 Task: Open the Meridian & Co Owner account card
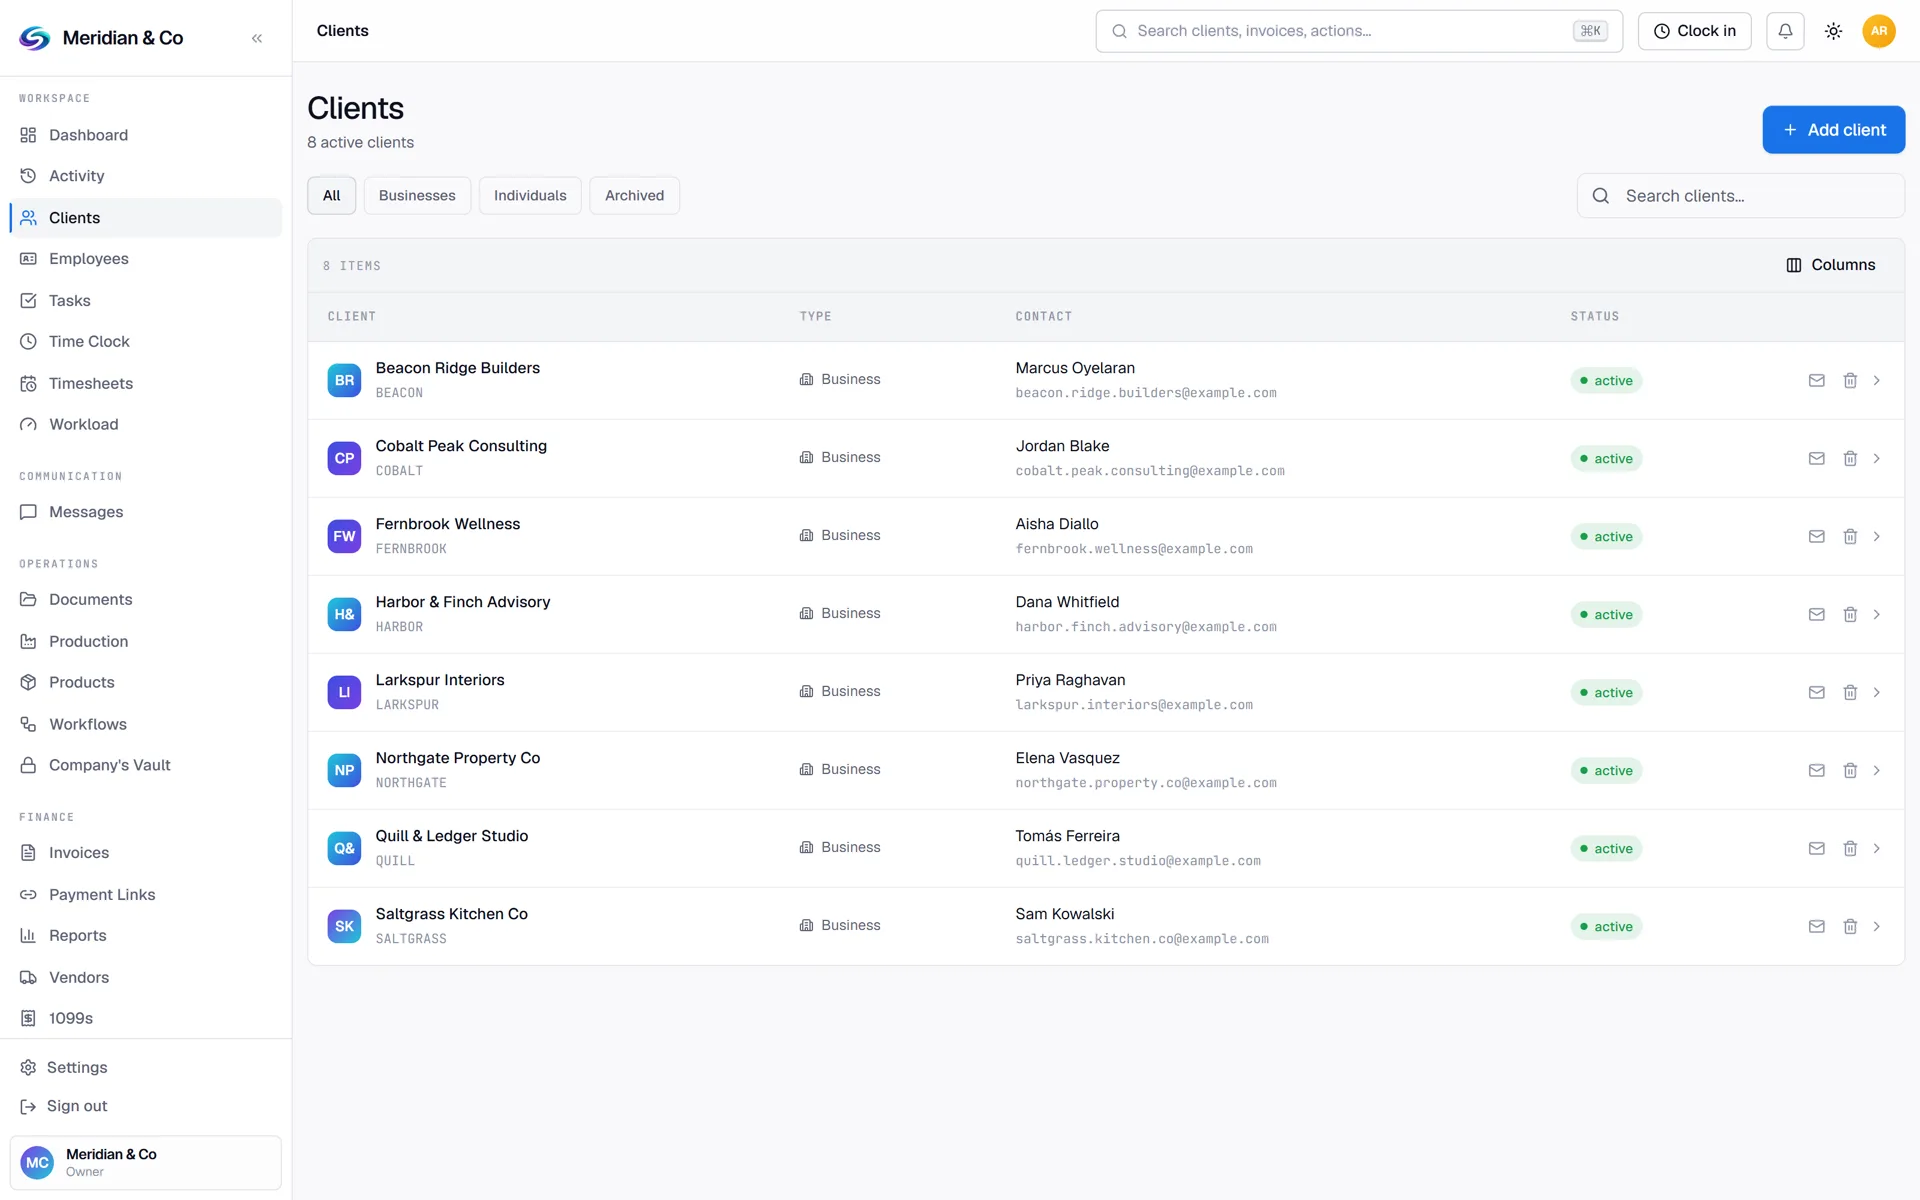[x=145, y=1162]
